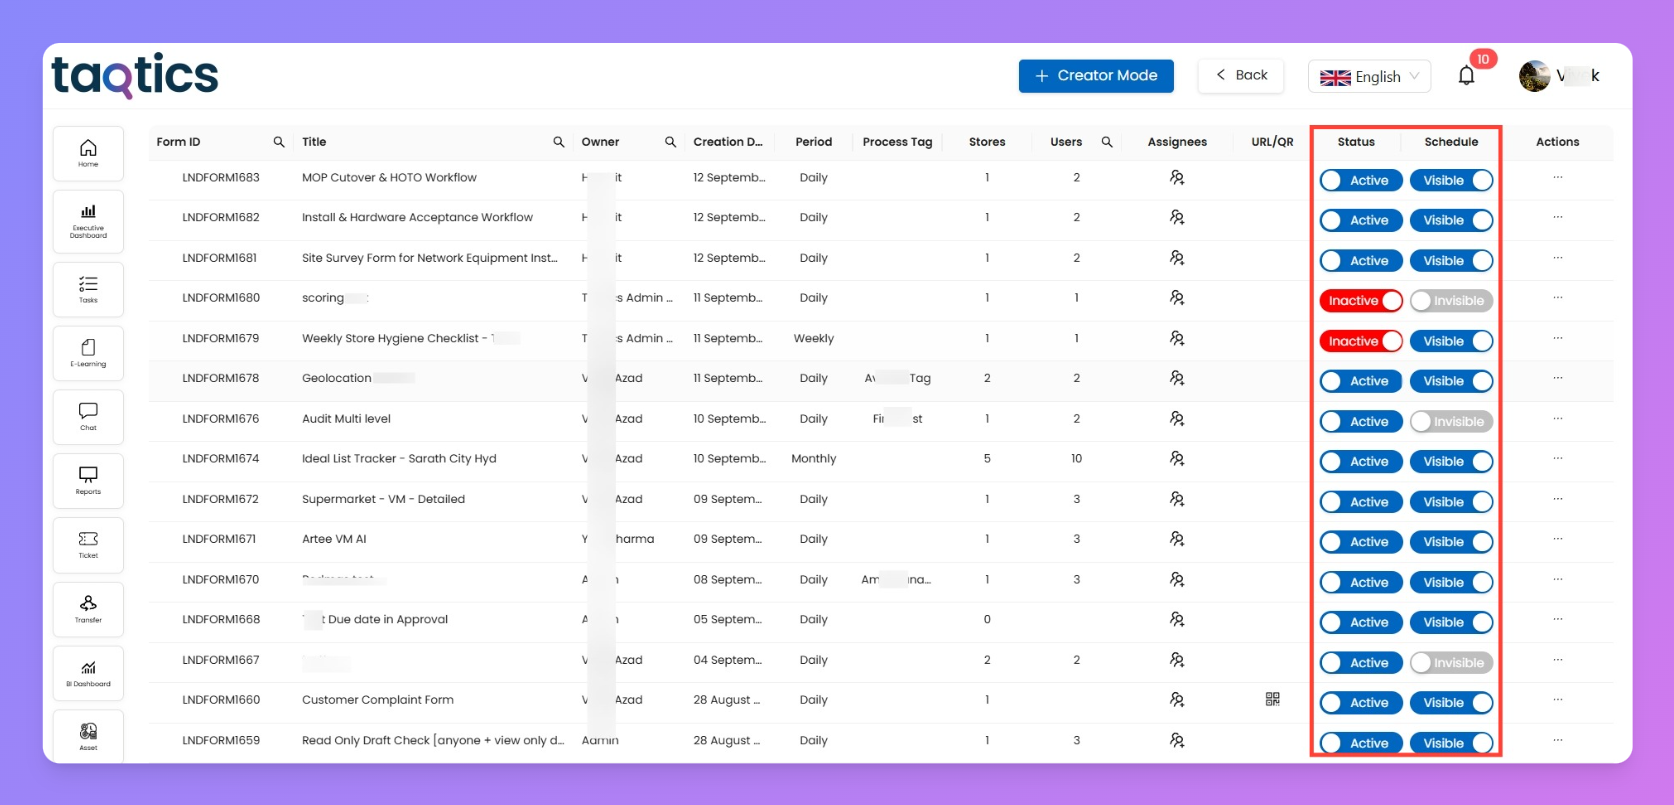This screenshot has width=1674, height=805.
Task: Click the Owner column search icon
Action: pos(670,142)
